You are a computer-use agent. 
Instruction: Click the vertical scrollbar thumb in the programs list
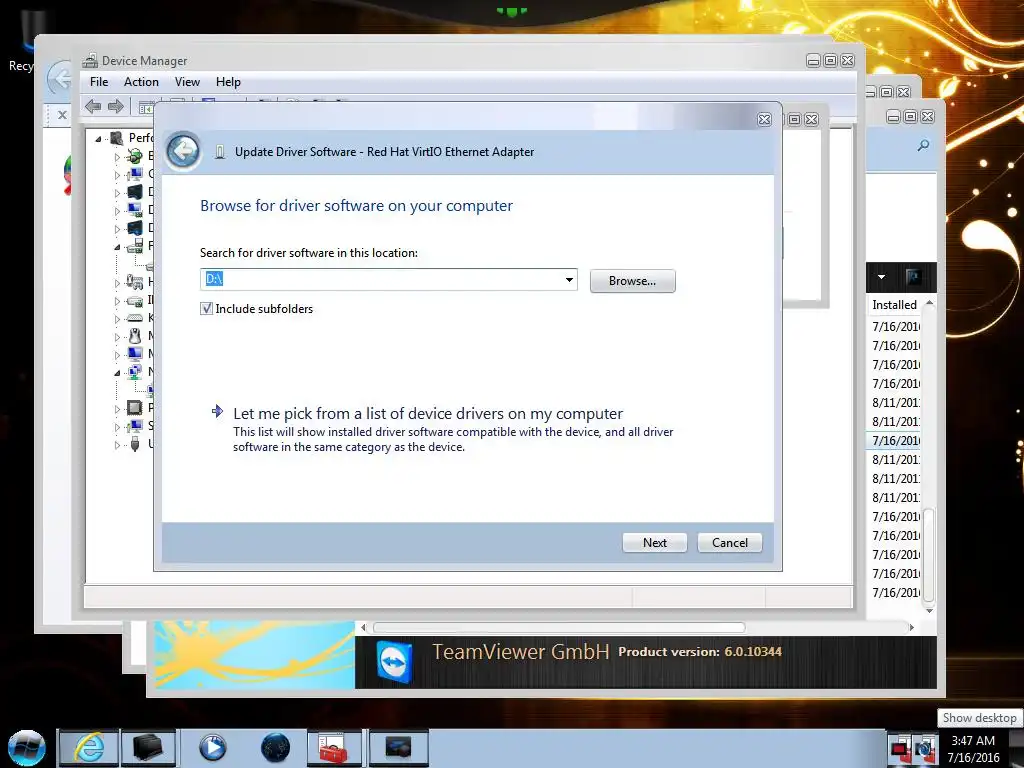coord(929,554)
